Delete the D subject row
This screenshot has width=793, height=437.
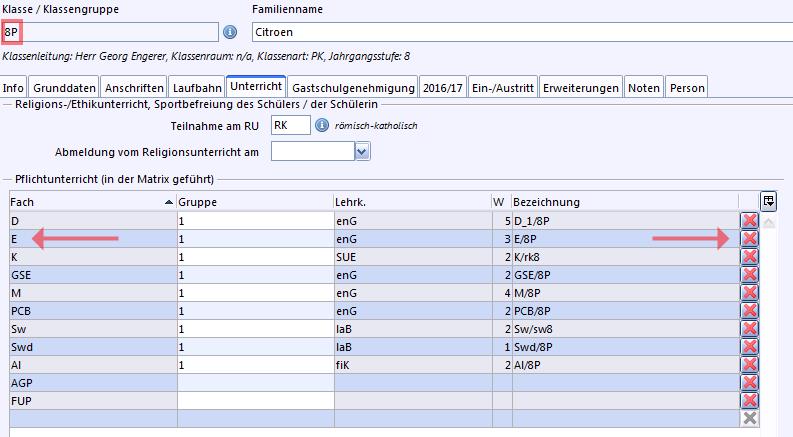(750, 221)
